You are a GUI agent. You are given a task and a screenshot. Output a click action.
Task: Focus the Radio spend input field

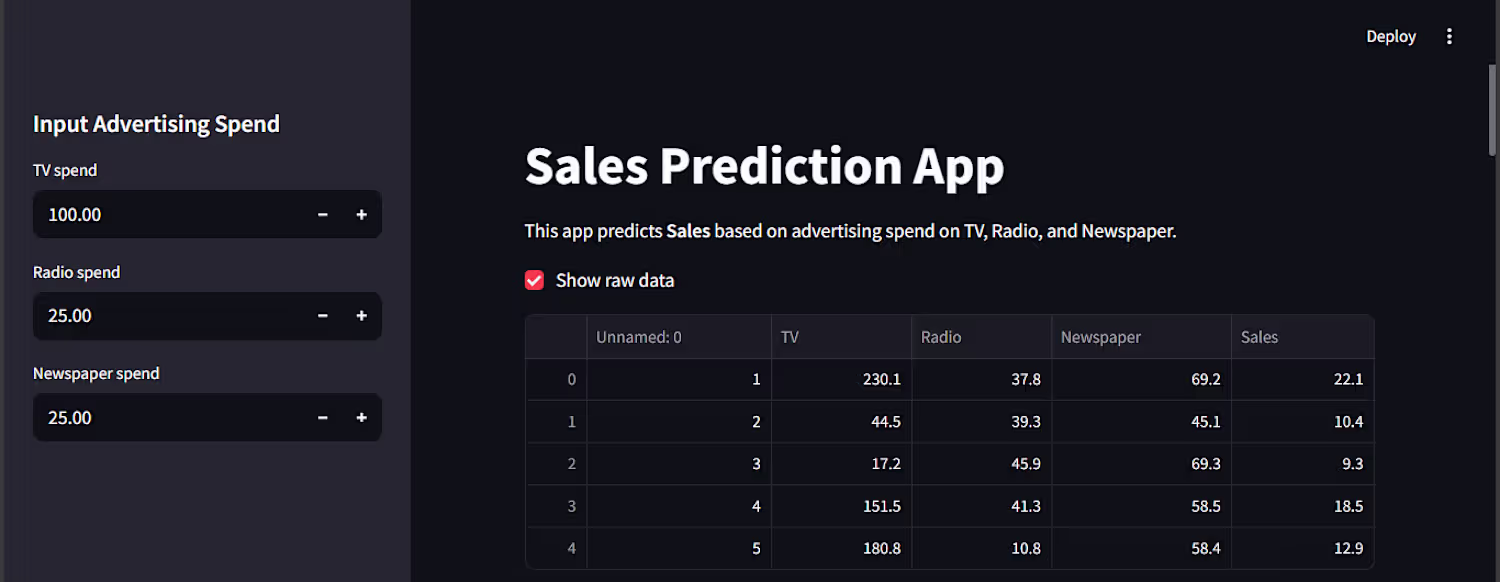[x=168, y=316]
